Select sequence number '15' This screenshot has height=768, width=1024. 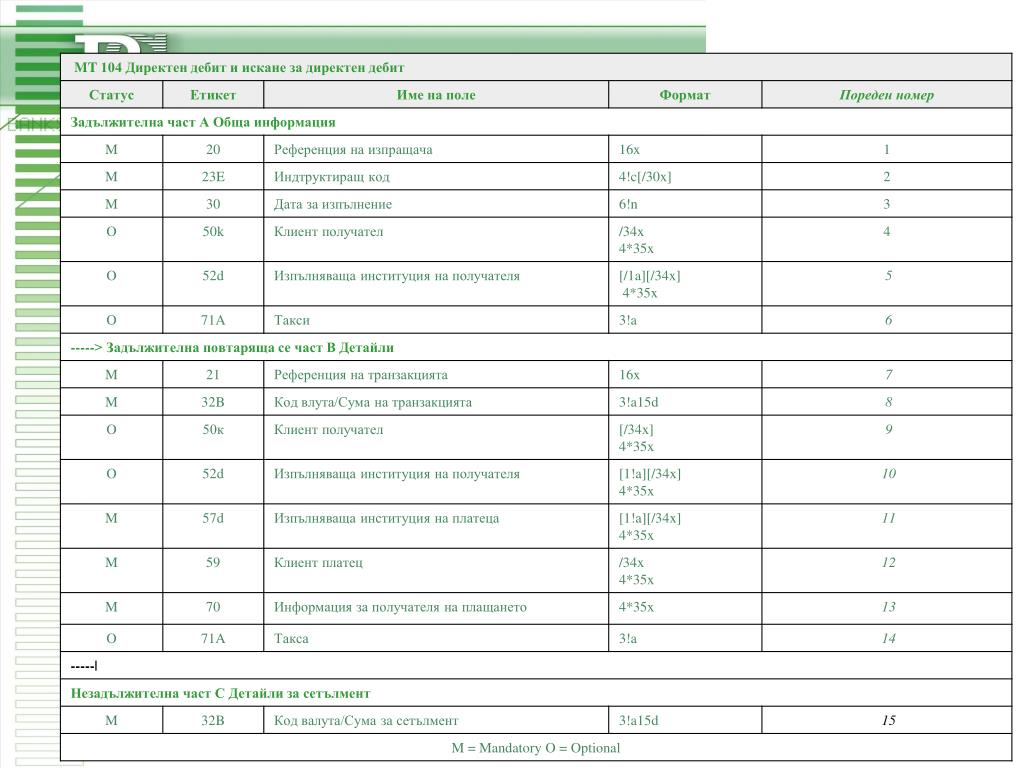pos(888,721)
